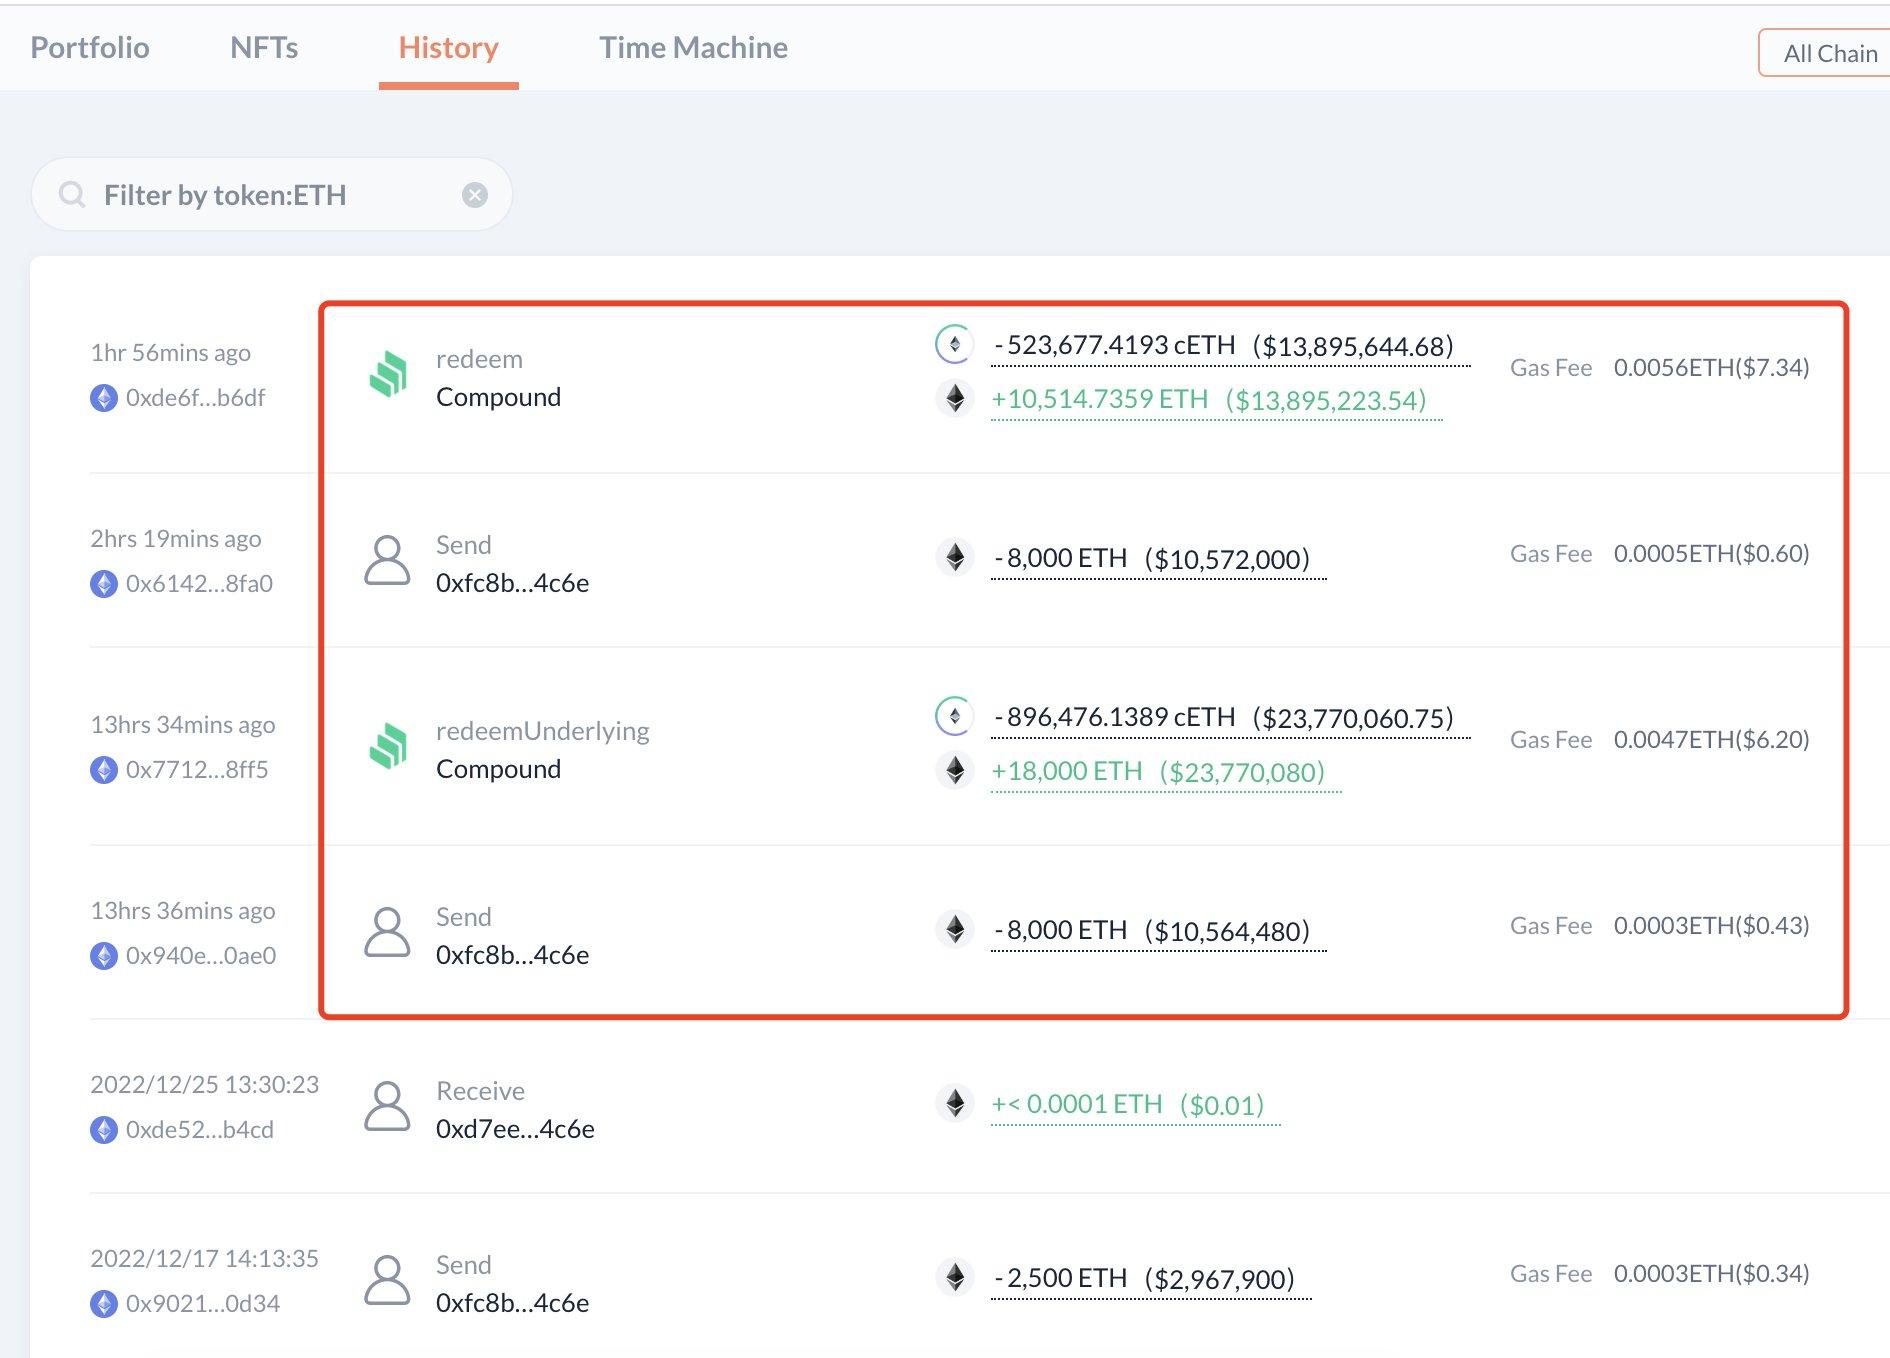Click the Compound logo on redeem row
Screen dimensions: 1890x1358
tap(388, 376)
